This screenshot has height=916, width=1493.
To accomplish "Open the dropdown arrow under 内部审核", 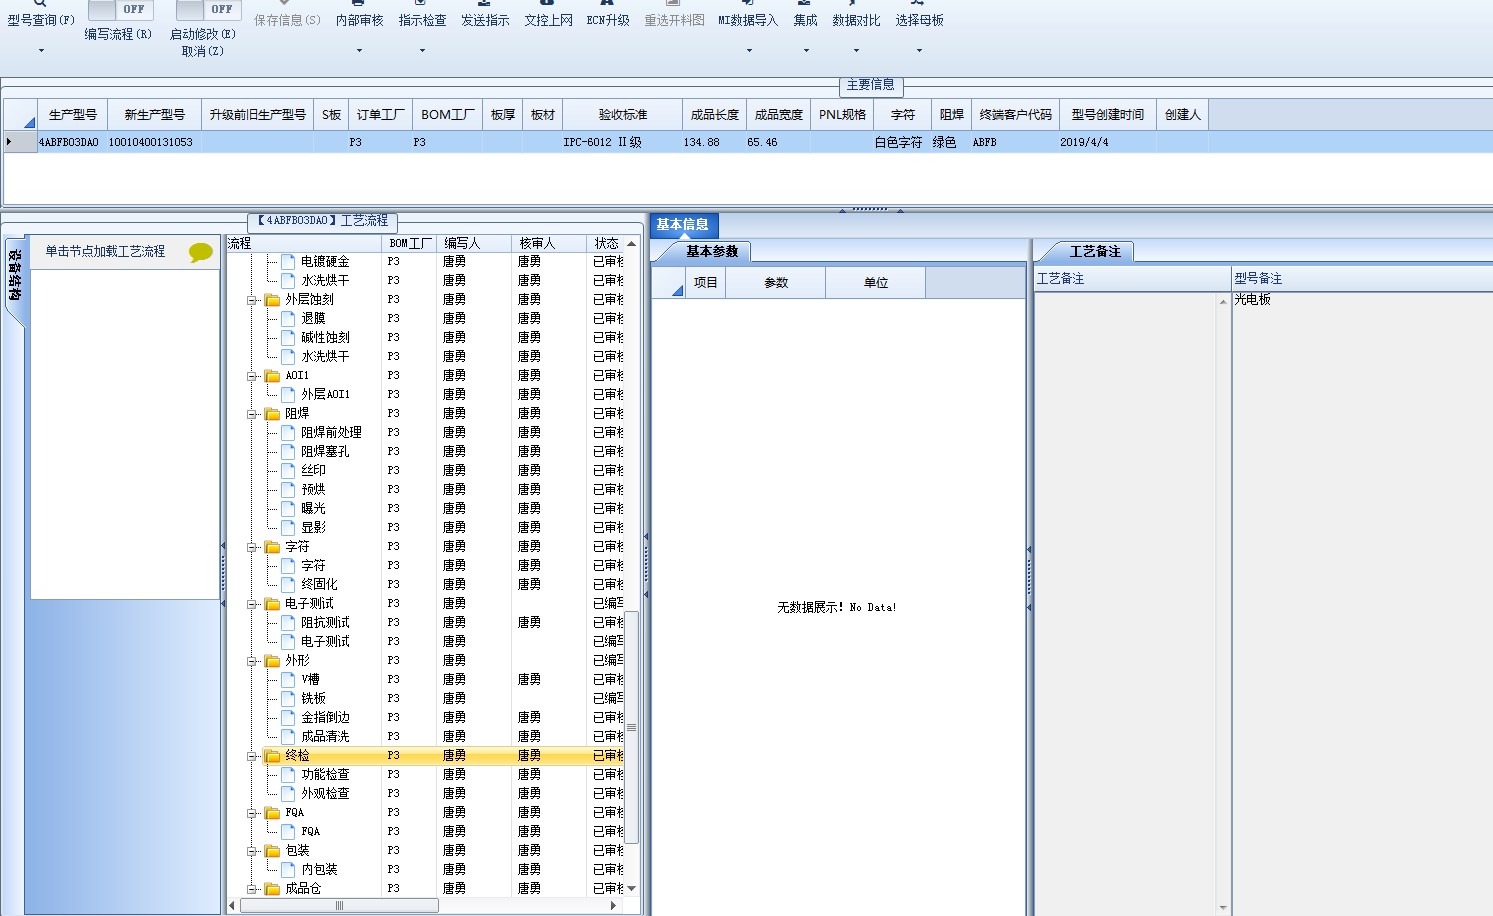I will (x=359, y=51).
